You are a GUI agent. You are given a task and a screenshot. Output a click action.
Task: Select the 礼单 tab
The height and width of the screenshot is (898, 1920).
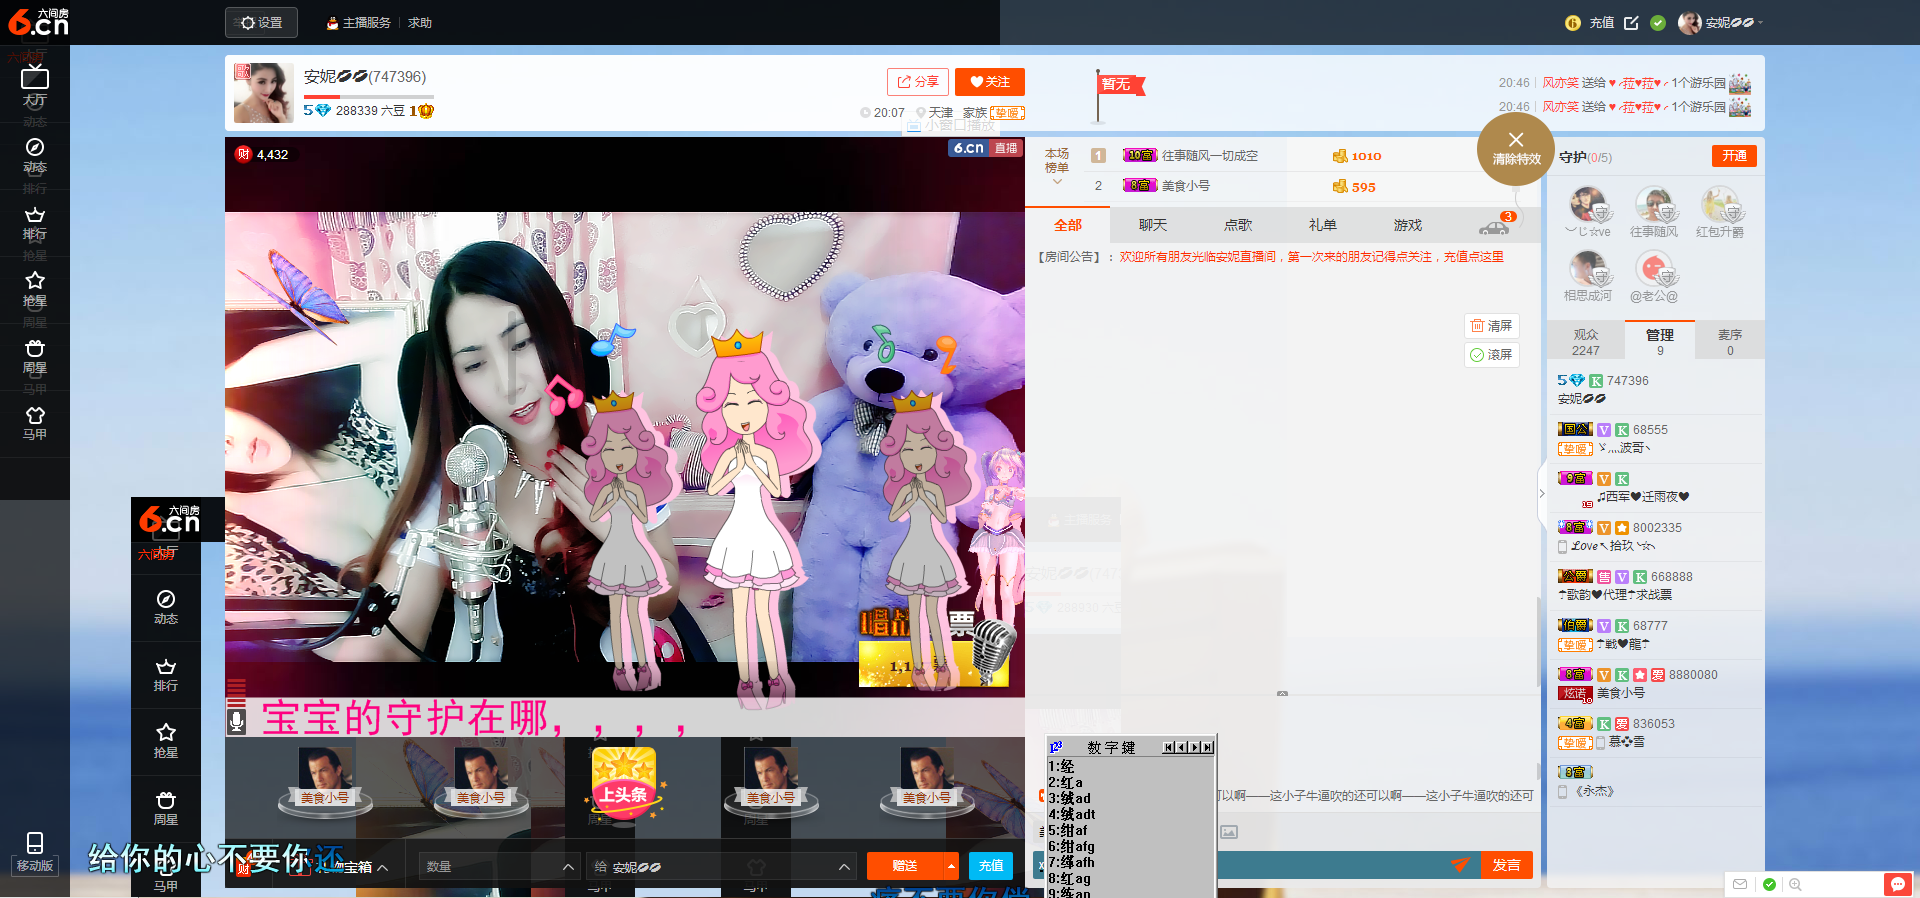coord(1323,225)
